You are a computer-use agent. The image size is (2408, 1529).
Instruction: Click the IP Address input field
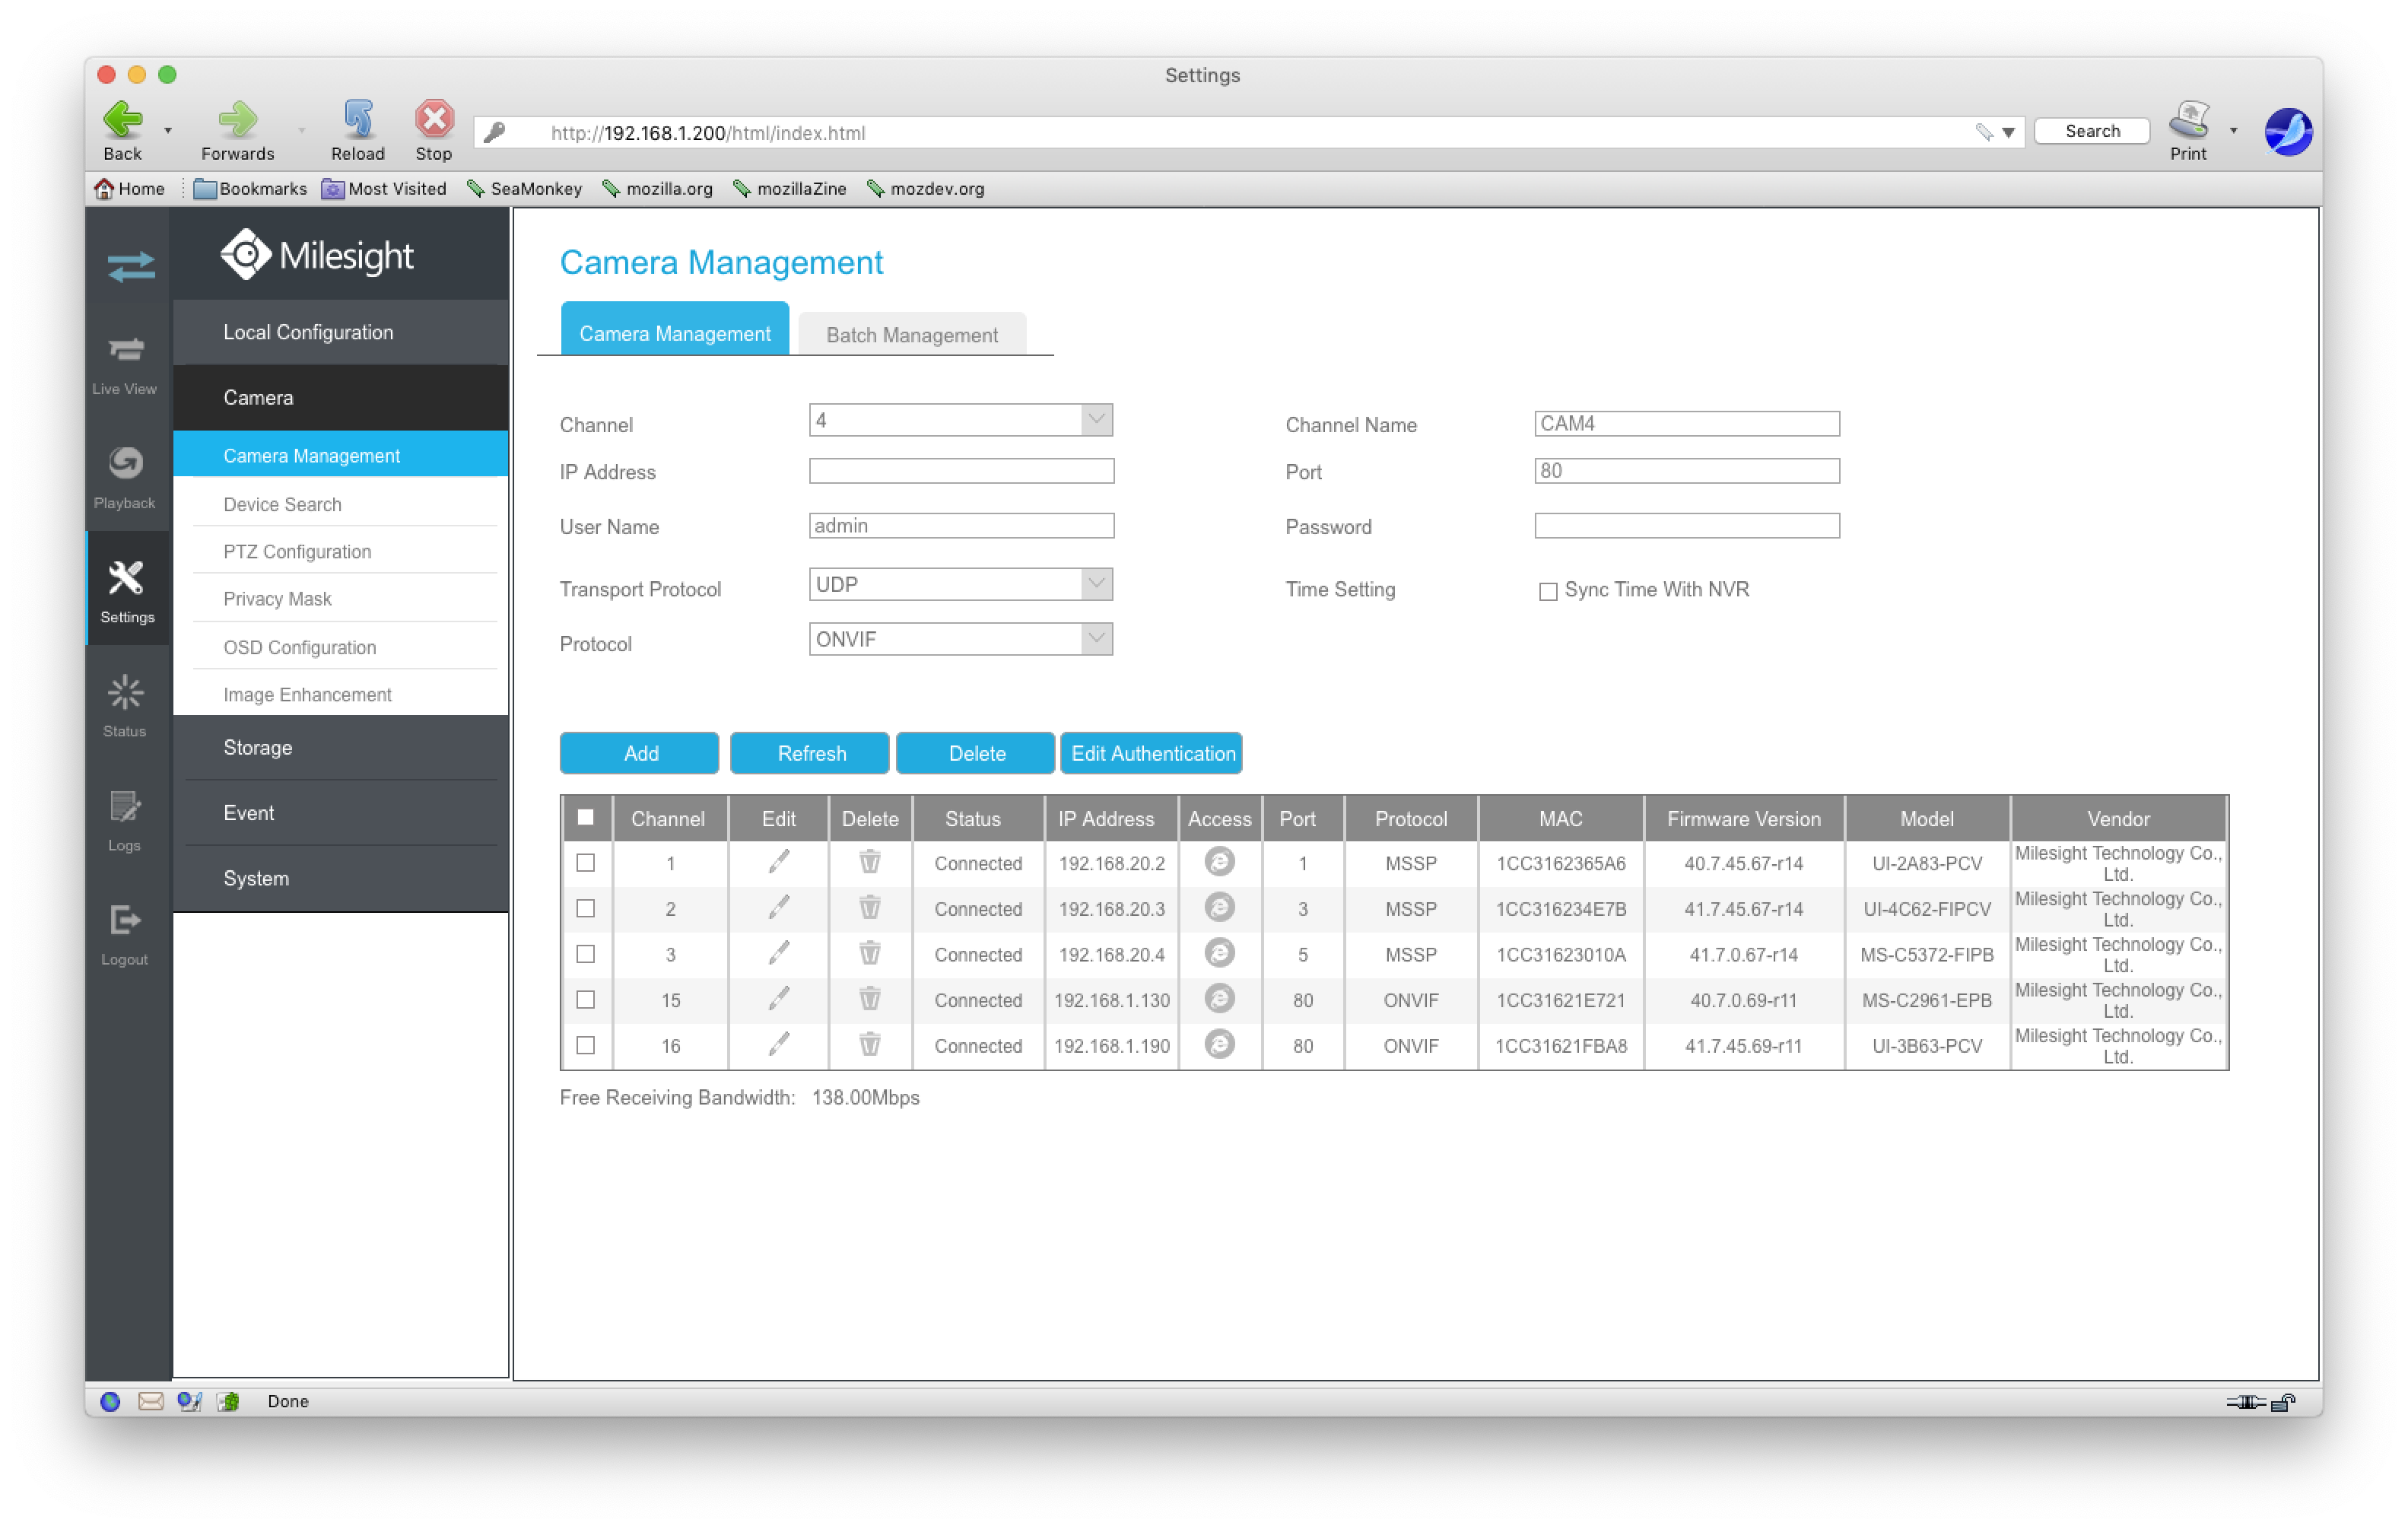click(x=960, y=471)
